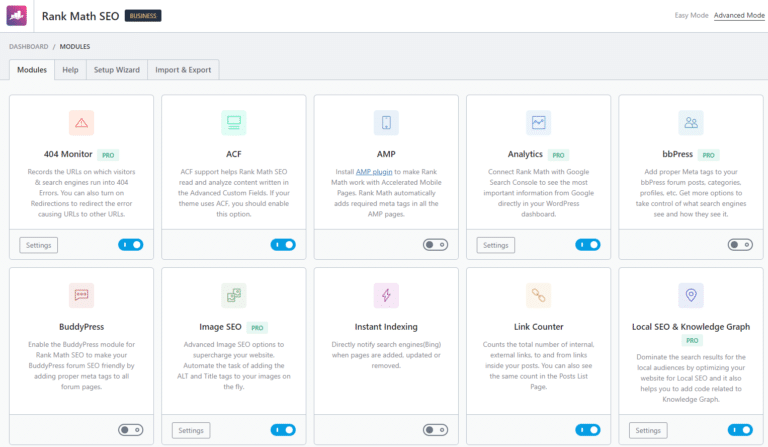This screenshot has height=447, width=768.
Task: Click the ACF module monitor icon
Action: [x=233, y=123]
